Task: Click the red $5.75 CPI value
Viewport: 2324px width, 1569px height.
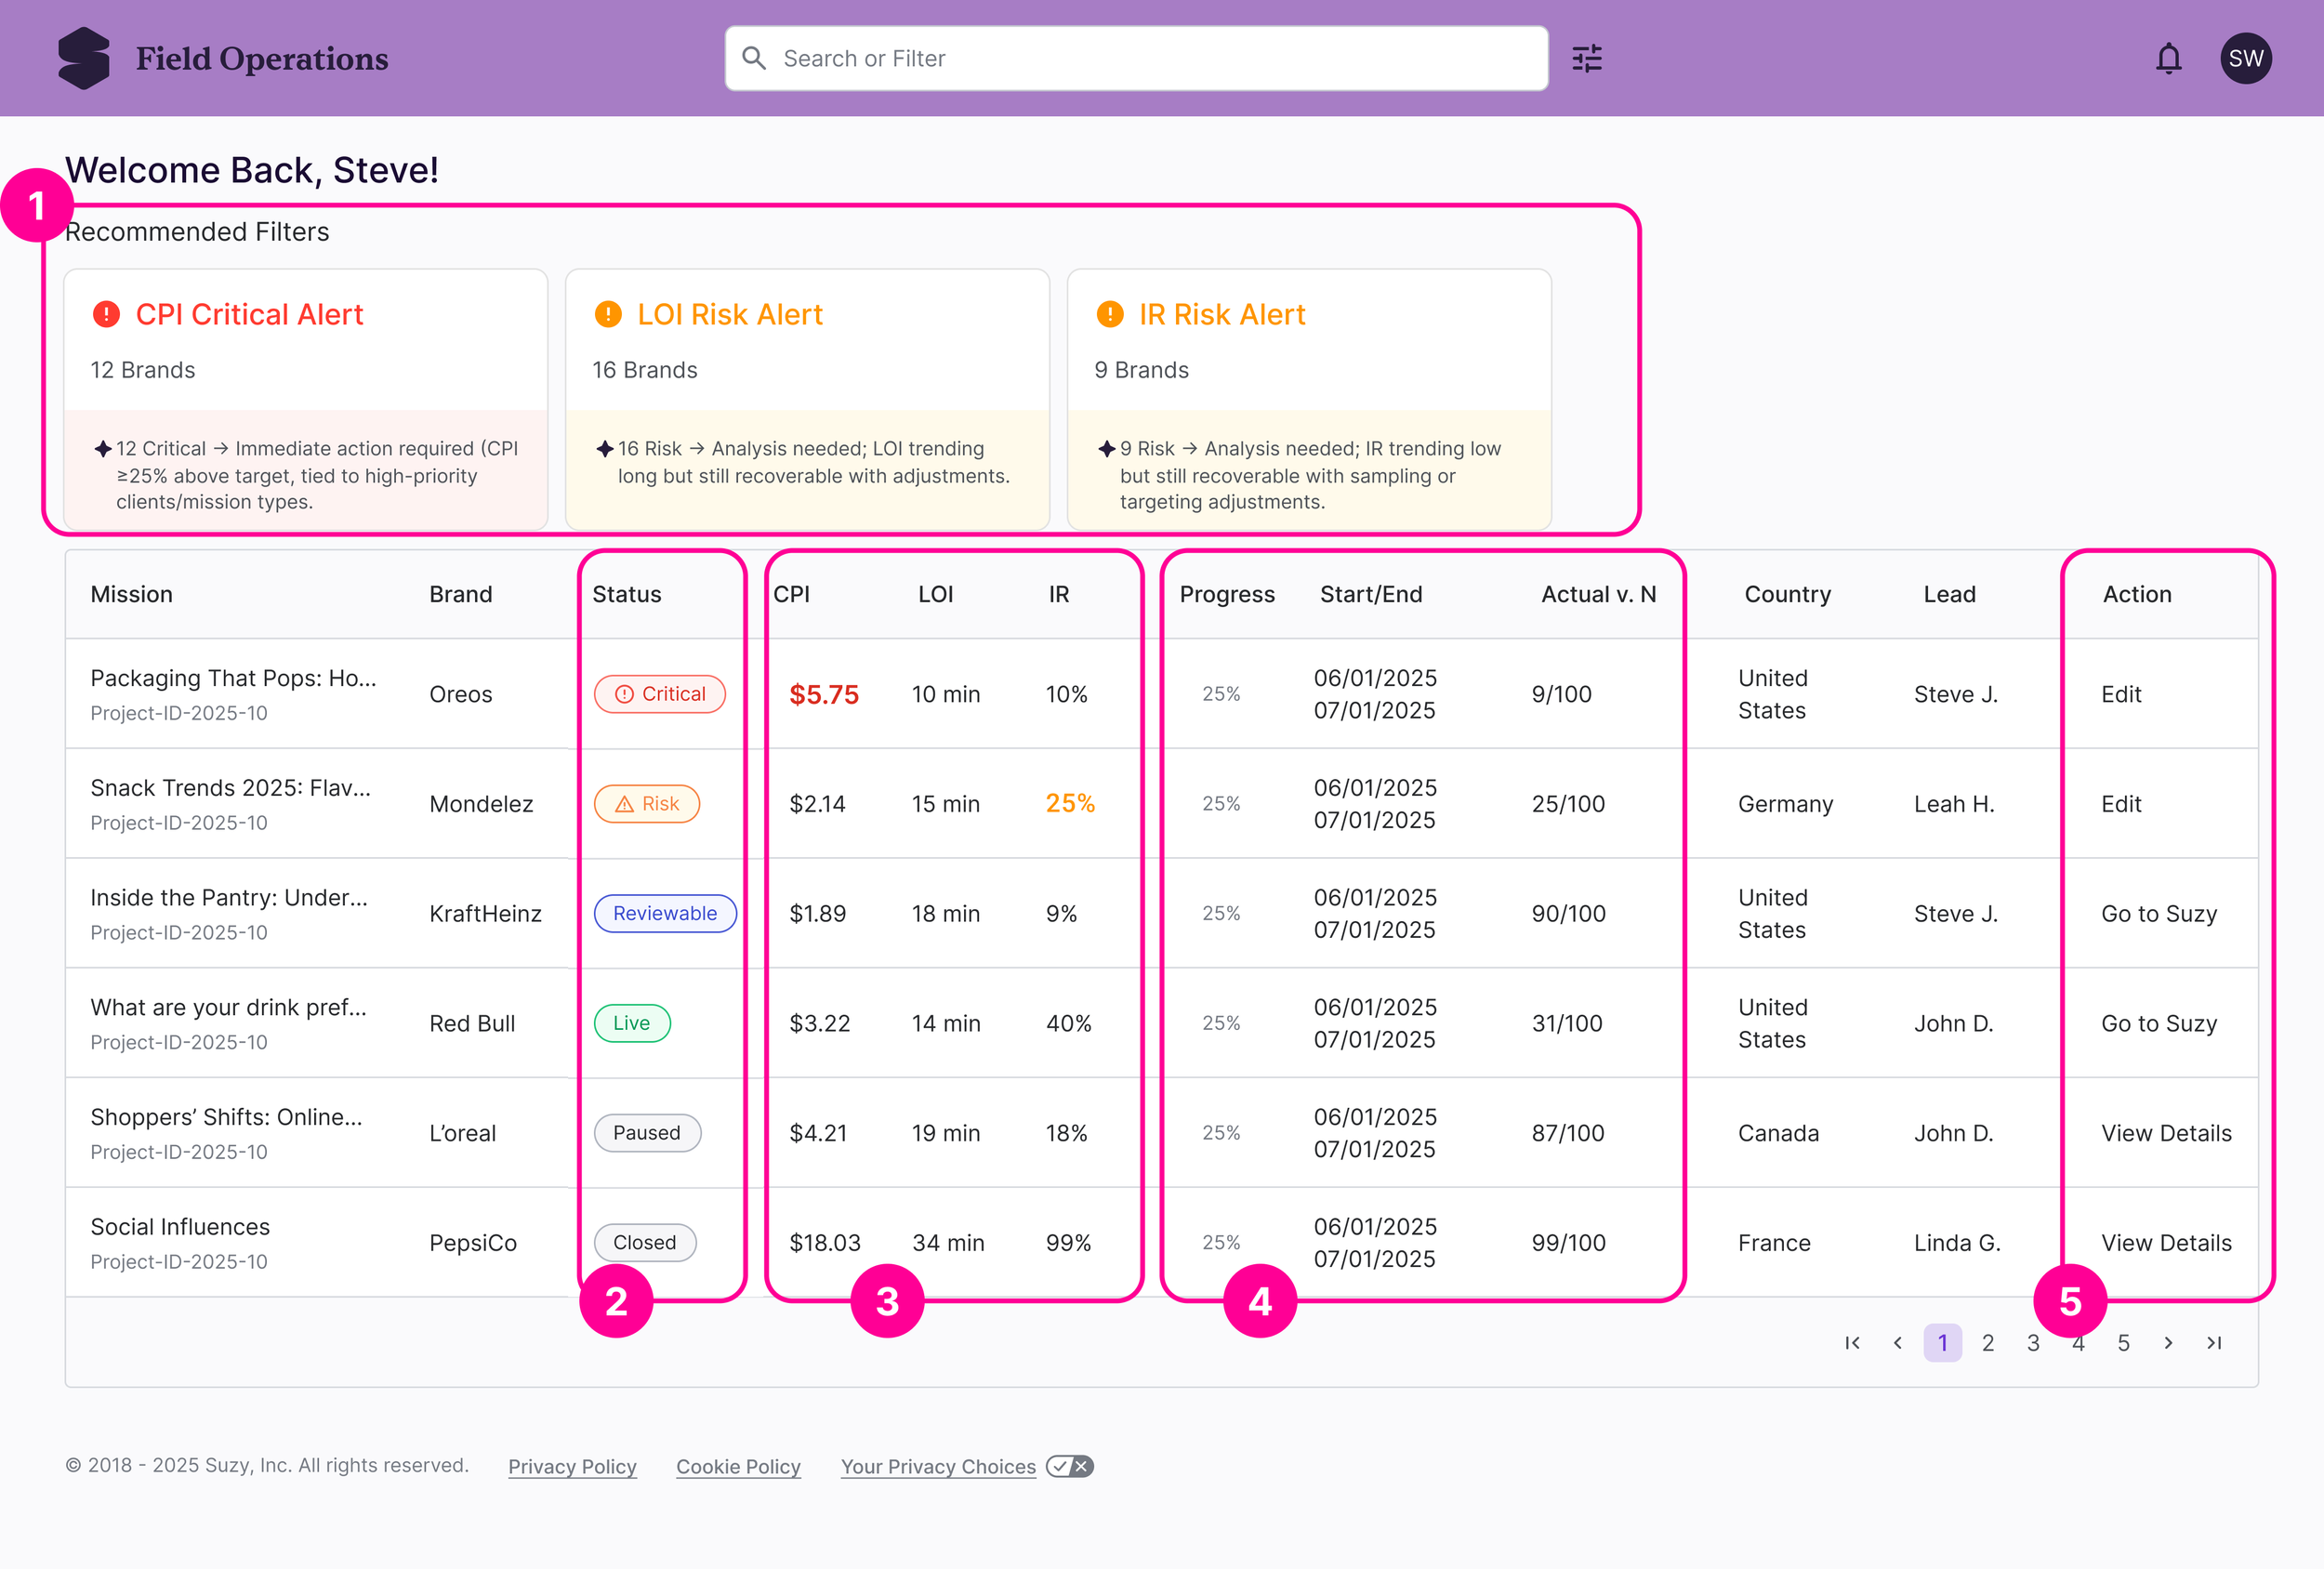Action: [x=824, y=694]
